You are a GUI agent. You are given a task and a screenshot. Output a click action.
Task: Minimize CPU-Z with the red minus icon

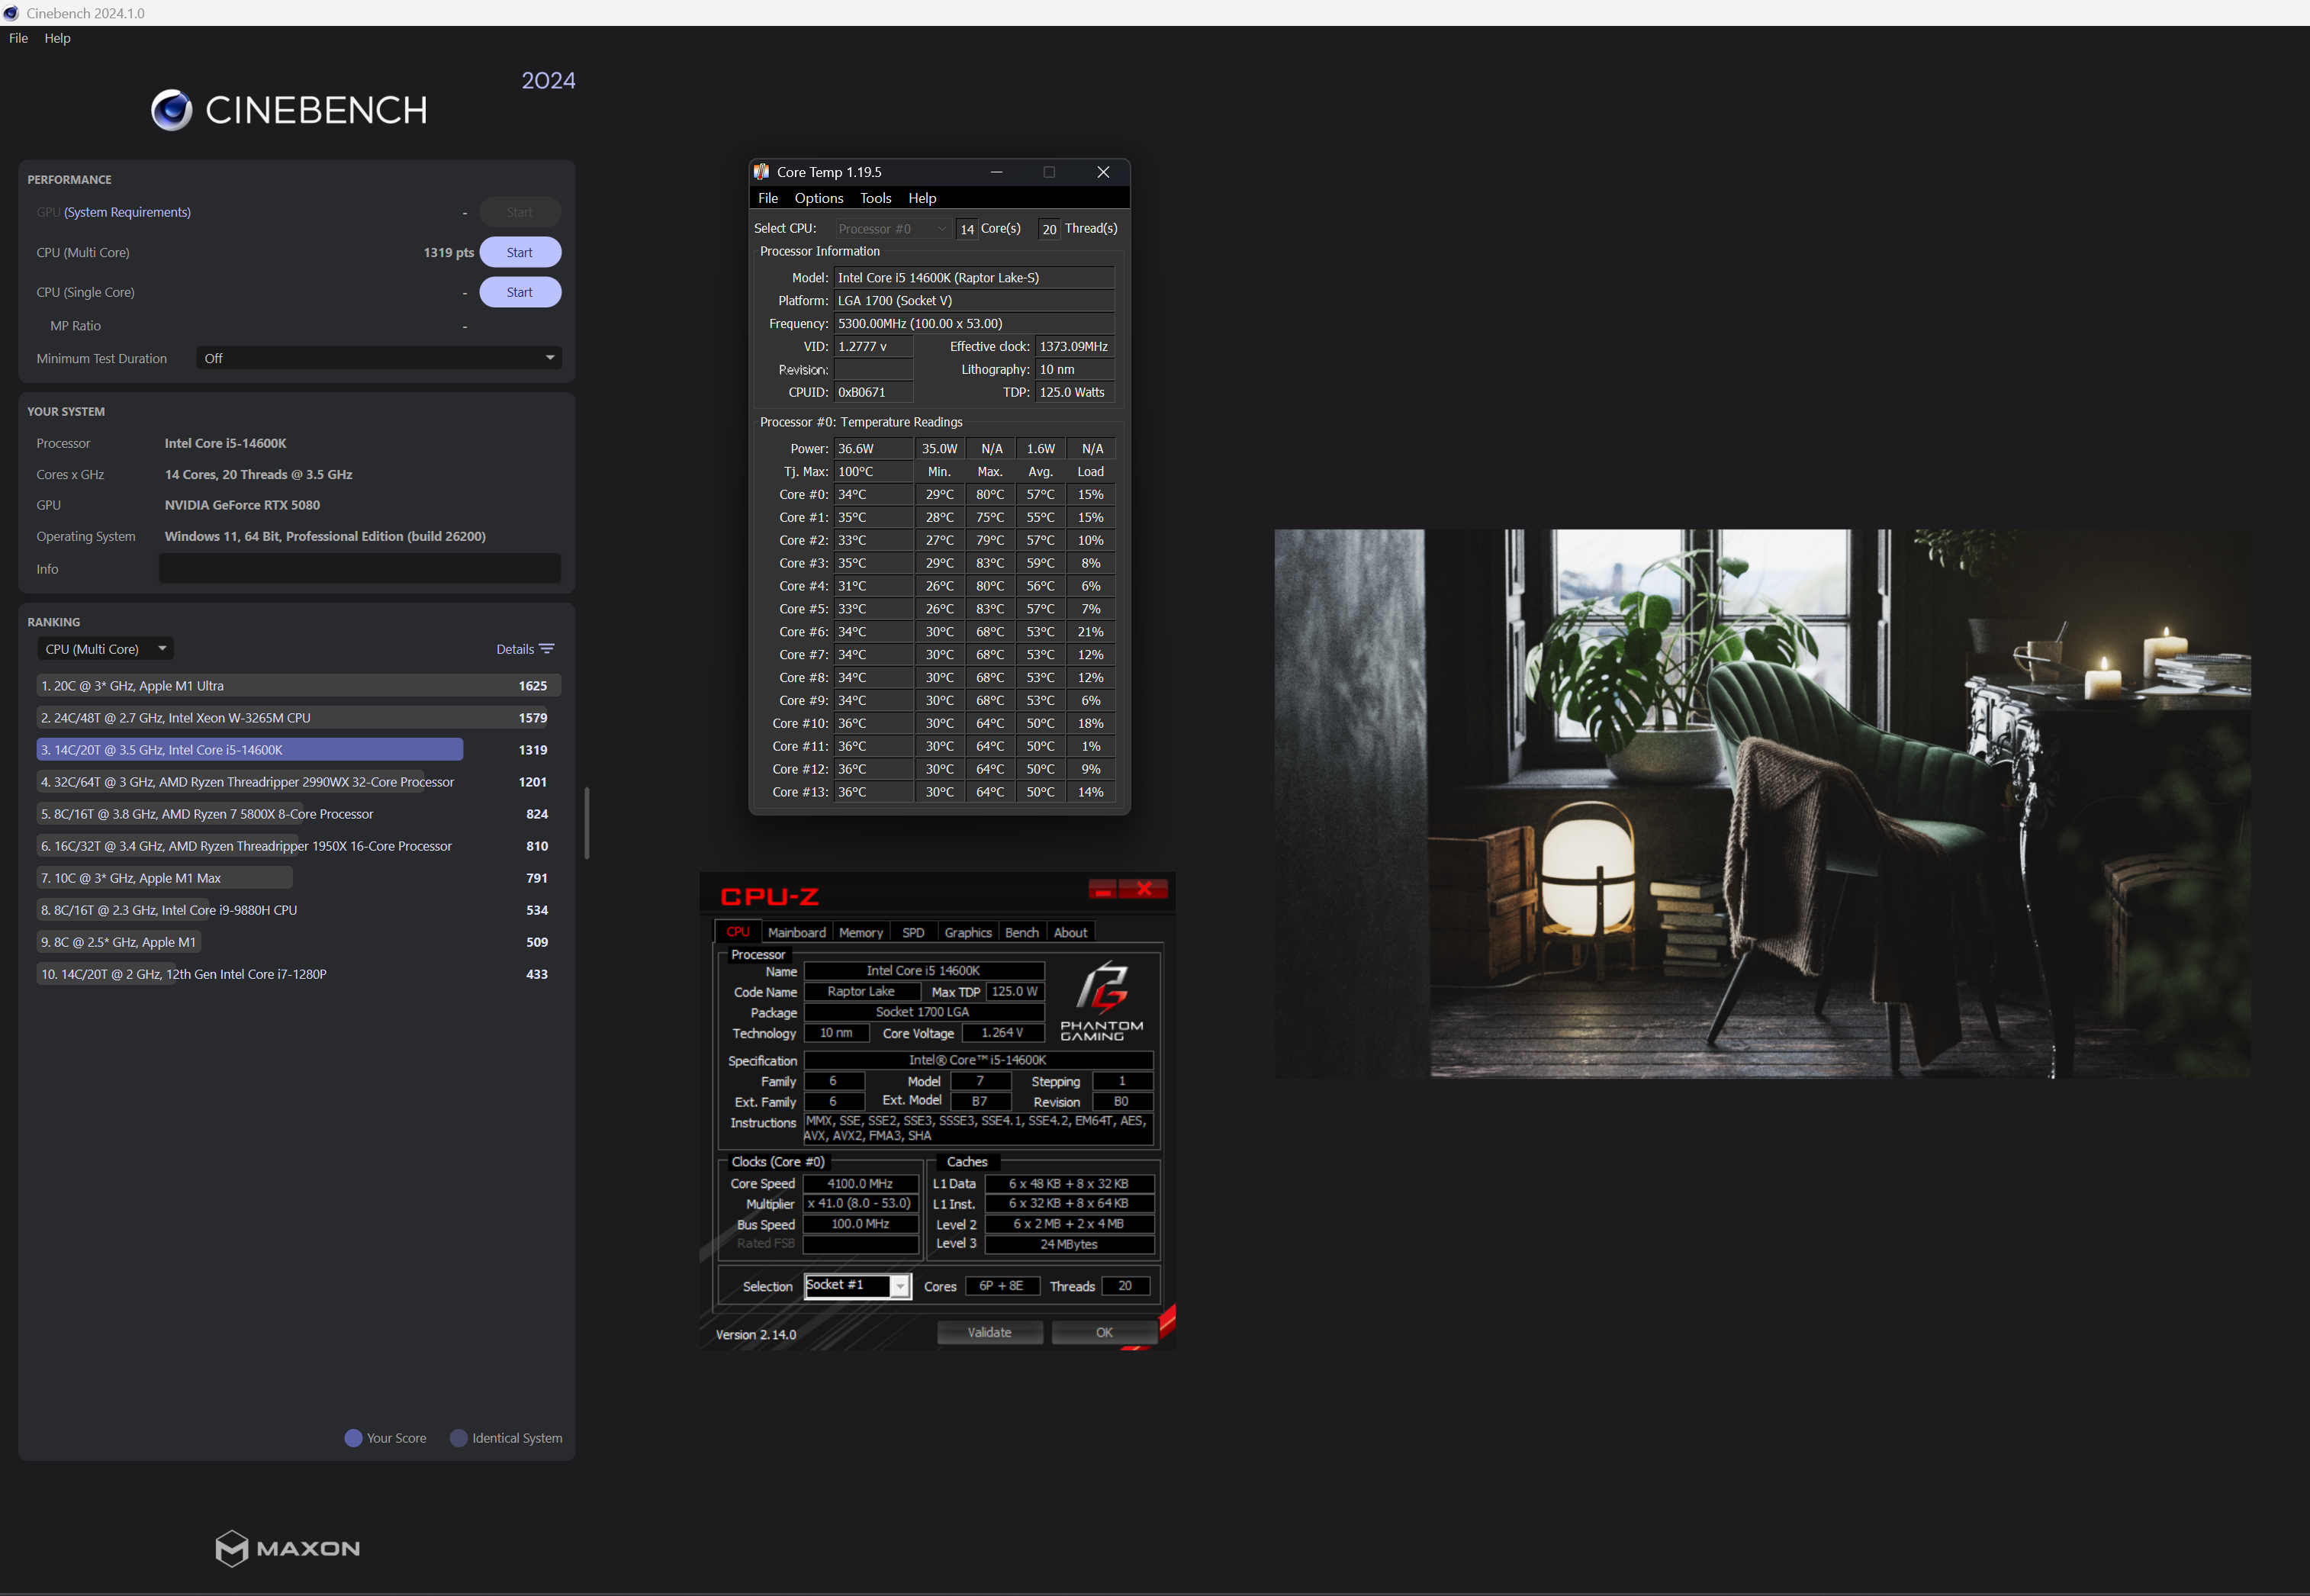click(x=1103, y=889)
